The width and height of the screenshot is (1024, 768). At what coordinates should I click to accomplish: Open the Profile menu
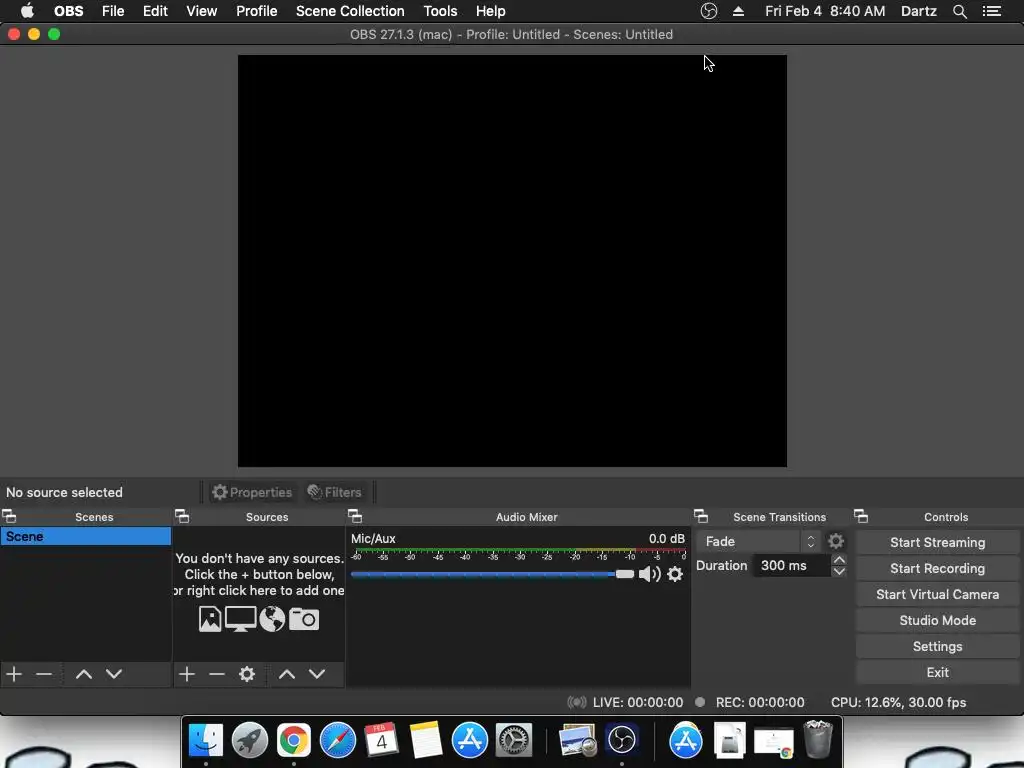click(257, 11)
